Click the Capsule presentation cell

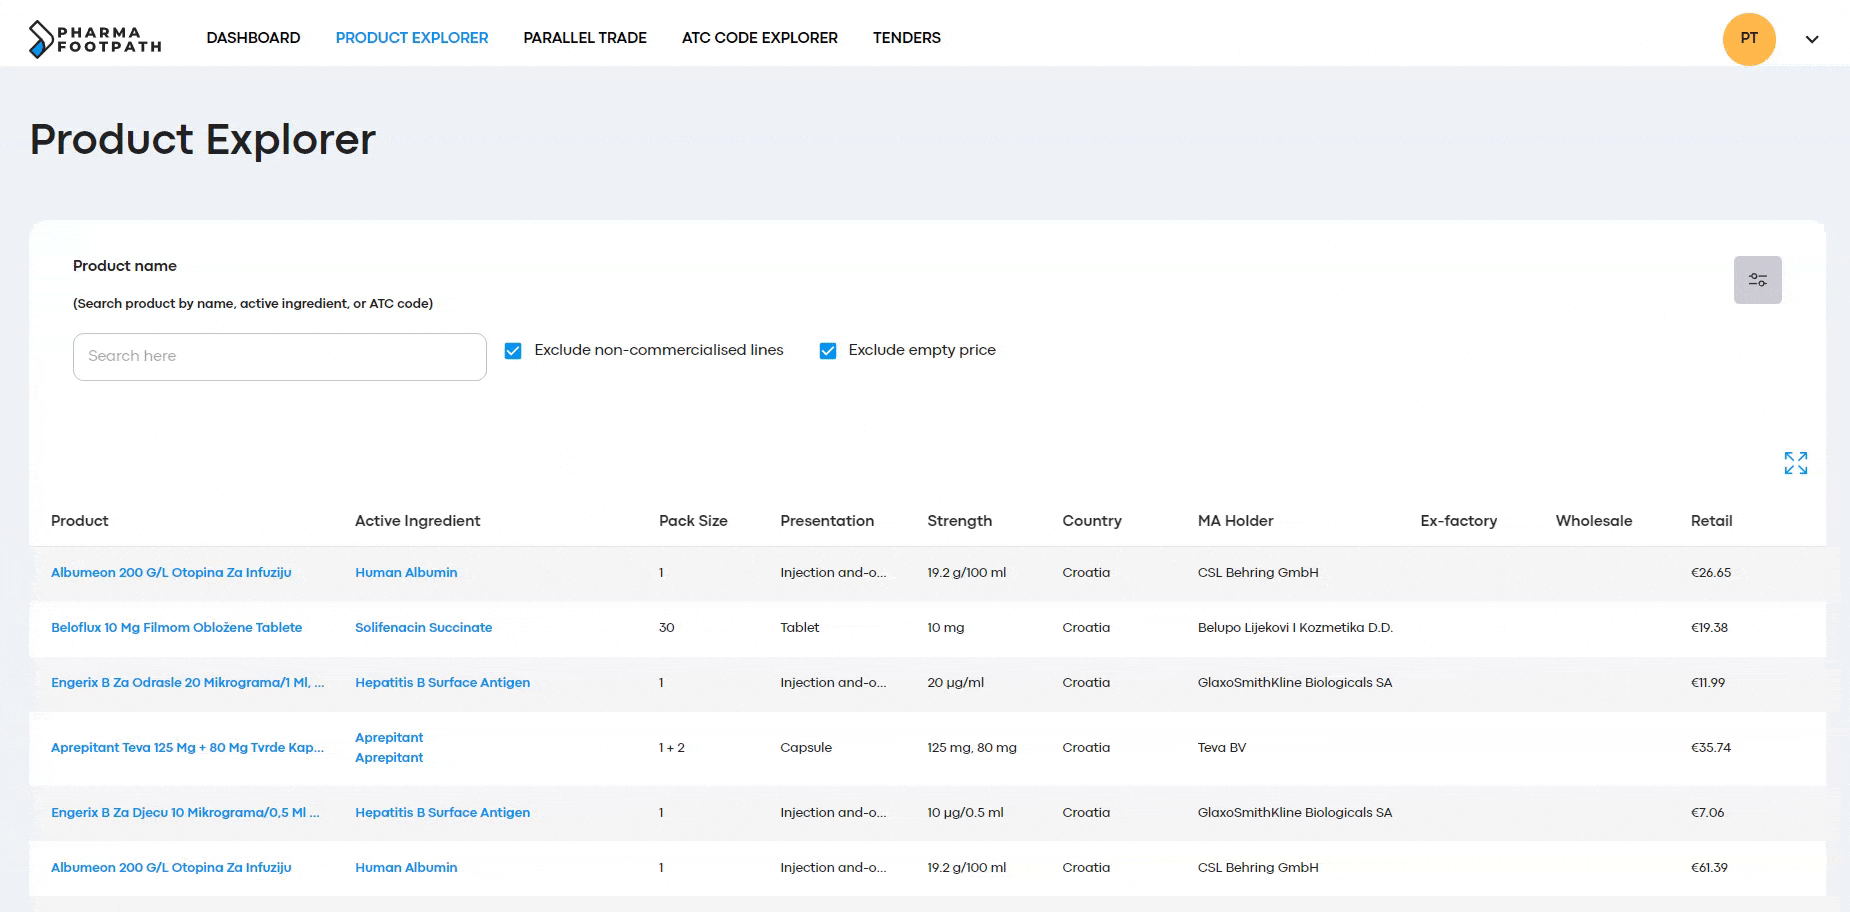click(x=806, y=748)
